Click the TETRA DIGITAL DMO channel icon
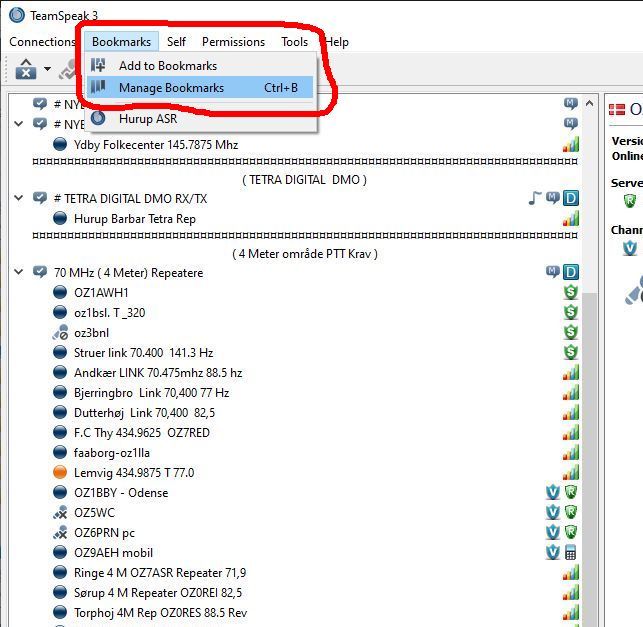643x627 pixels. (x=40, y=198)
